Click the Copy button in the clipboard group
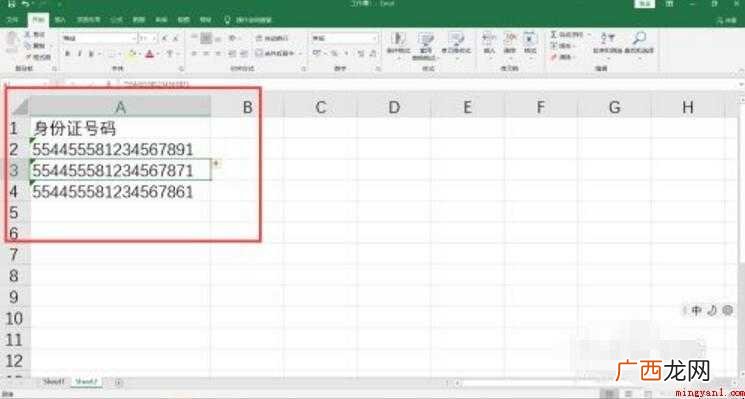The height and width of the screenshot is (399, 745). point(34,46)
